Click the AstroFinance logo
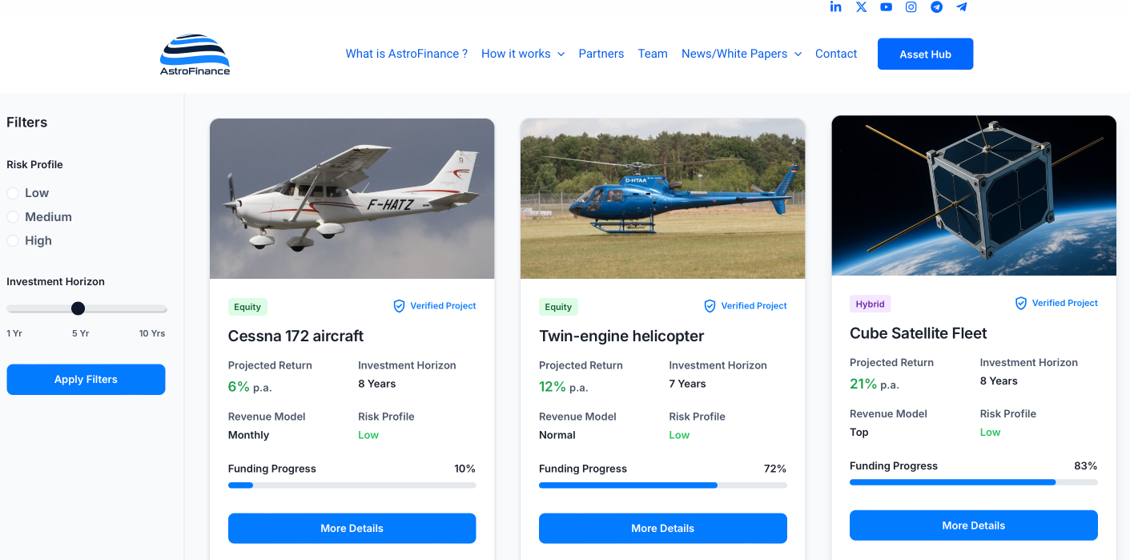The height and width of the screenshot is (560, 1130). point(195,55)
